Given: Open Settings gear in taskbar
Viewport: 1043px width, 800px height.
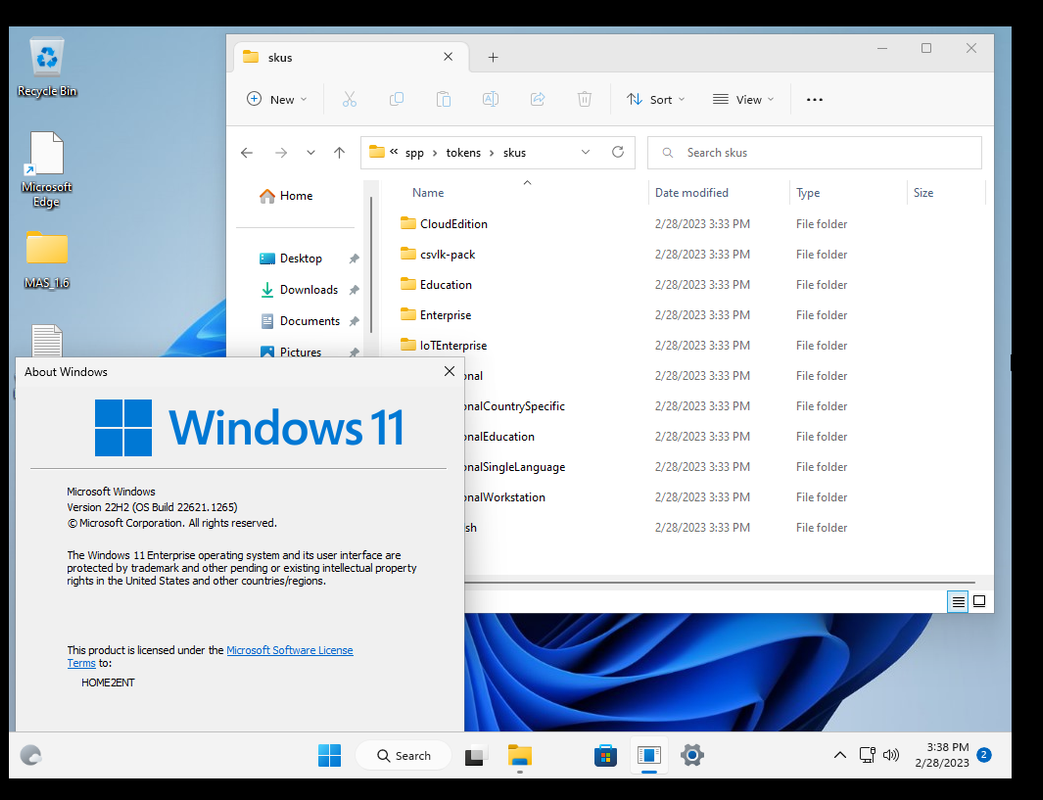Looking at the screenshot, I should point(692,755).
